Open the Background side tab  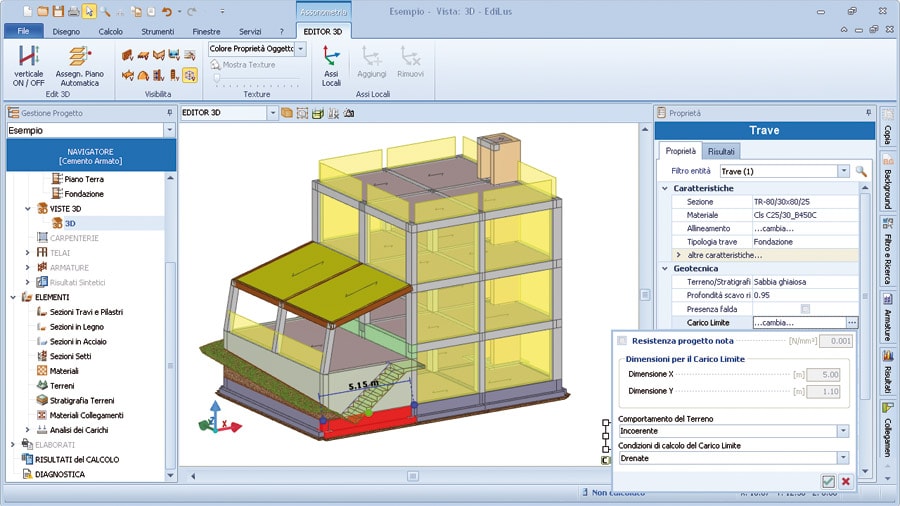coord(887,181)
